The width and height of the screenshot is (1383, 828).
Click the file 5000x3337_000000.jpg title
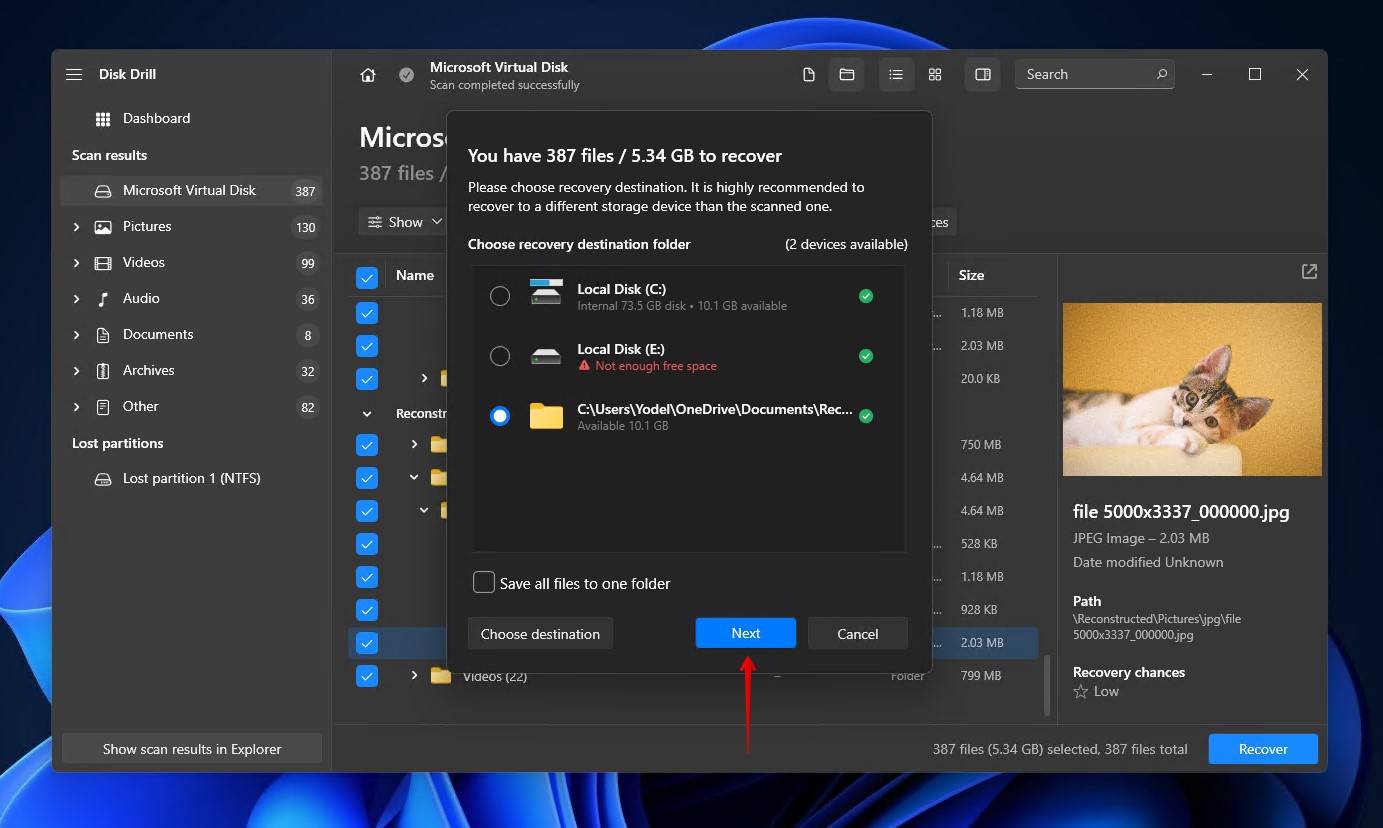[1181, 512]
